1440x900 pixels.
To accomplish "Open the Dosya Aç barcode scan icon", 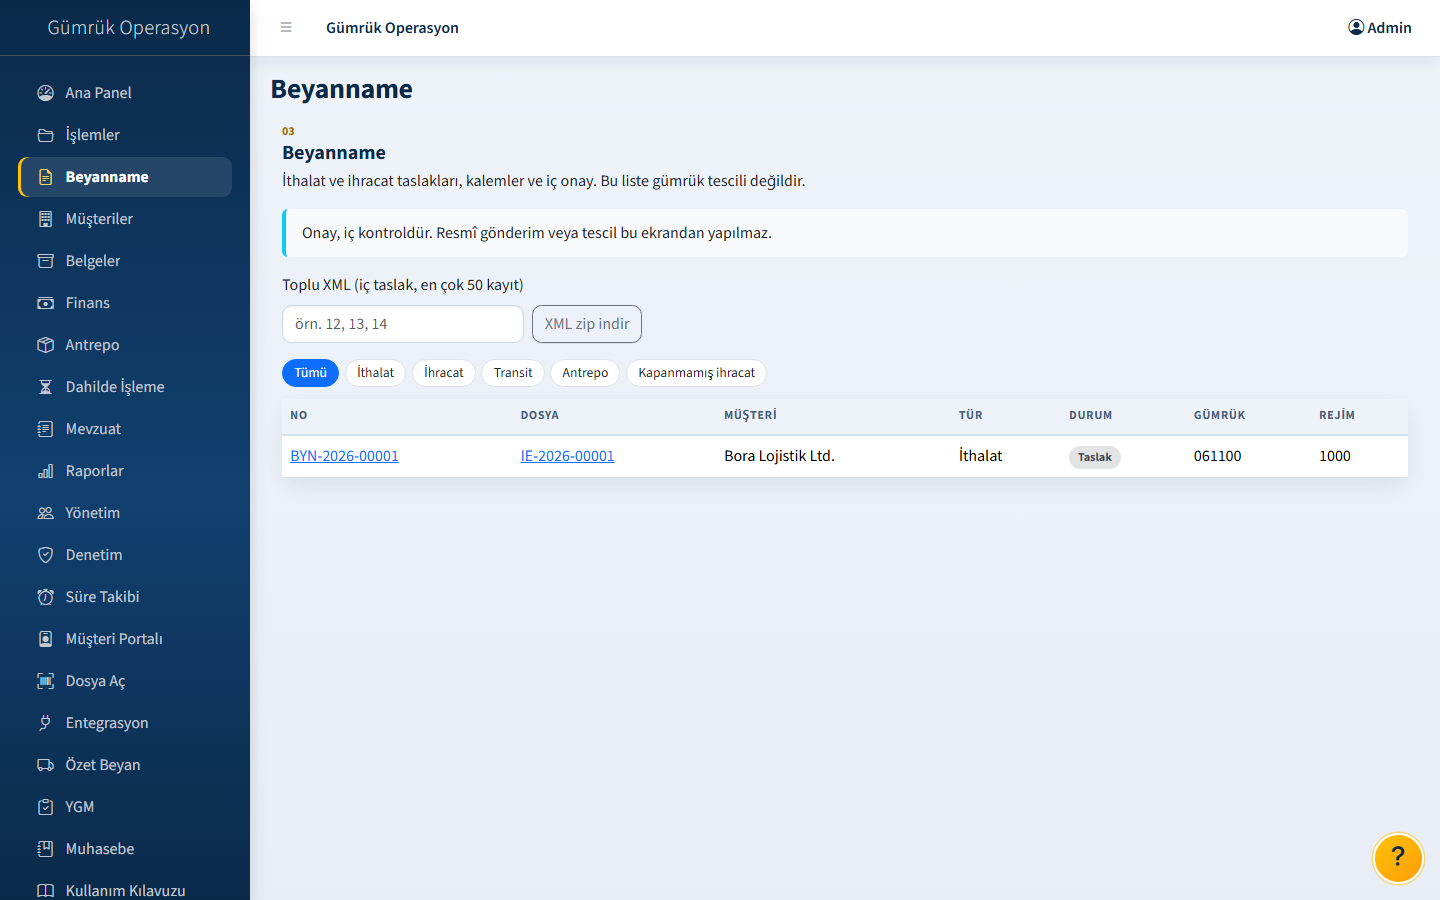I will tap(45, 681).
